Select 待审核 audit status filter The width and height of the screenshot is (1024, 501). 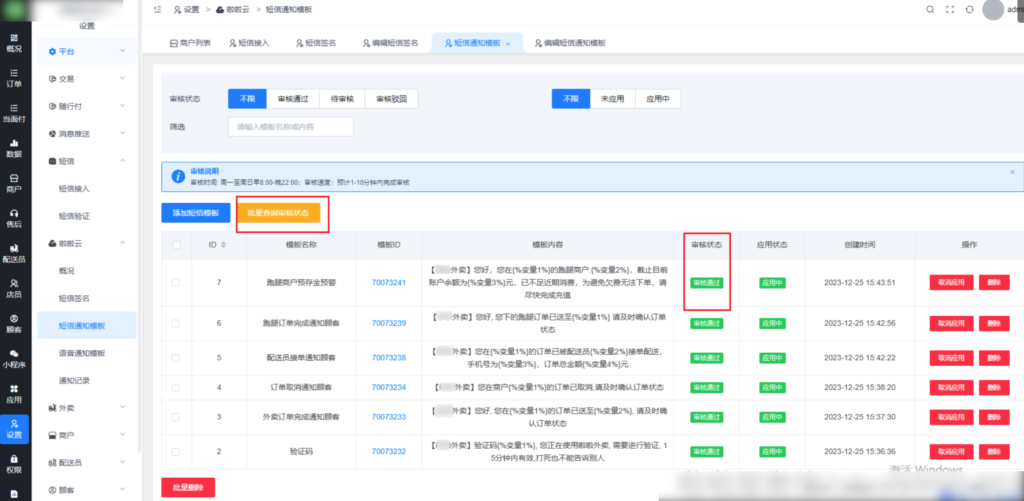coord(342,99)
